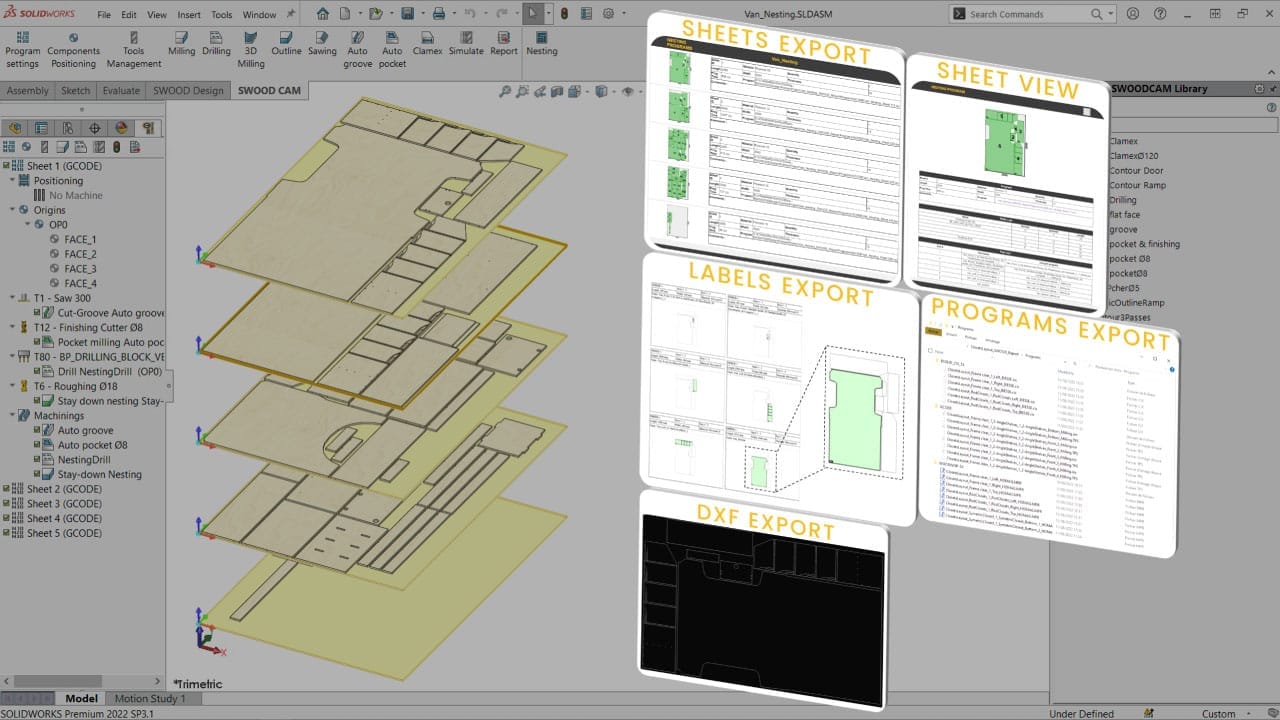Open Program settings in SWOOD CAM ribbon
Viewport: 1280px width, 720px height.
tap(22, 50)
